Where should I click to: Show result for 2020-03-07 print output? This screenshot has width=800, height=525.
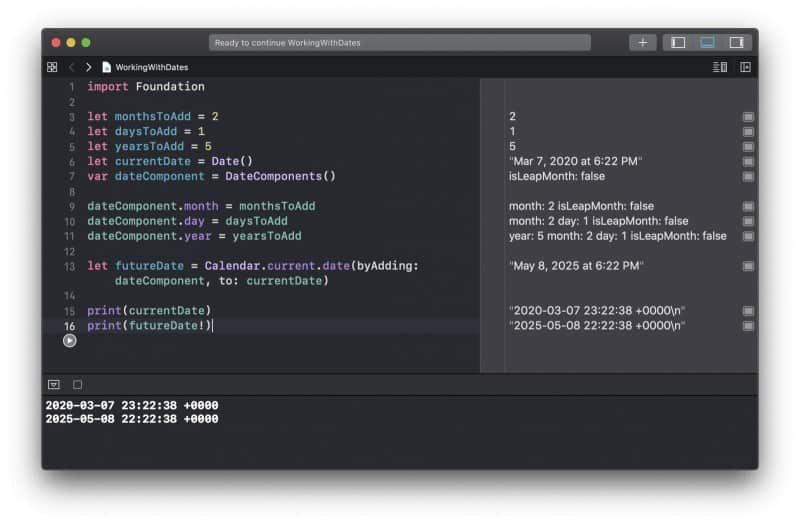click(748, 311)
